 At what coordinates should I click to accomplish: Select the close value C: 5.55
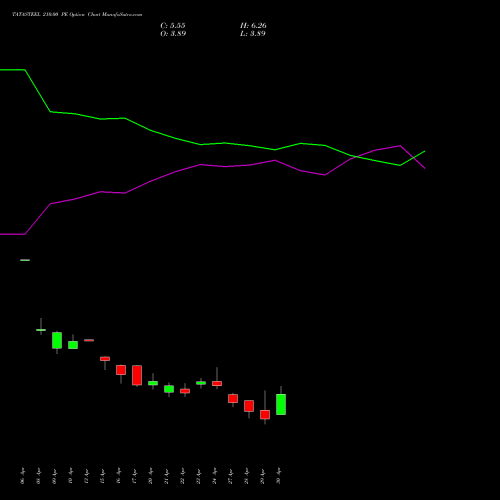pyautogui.click(x=173, y=25)
